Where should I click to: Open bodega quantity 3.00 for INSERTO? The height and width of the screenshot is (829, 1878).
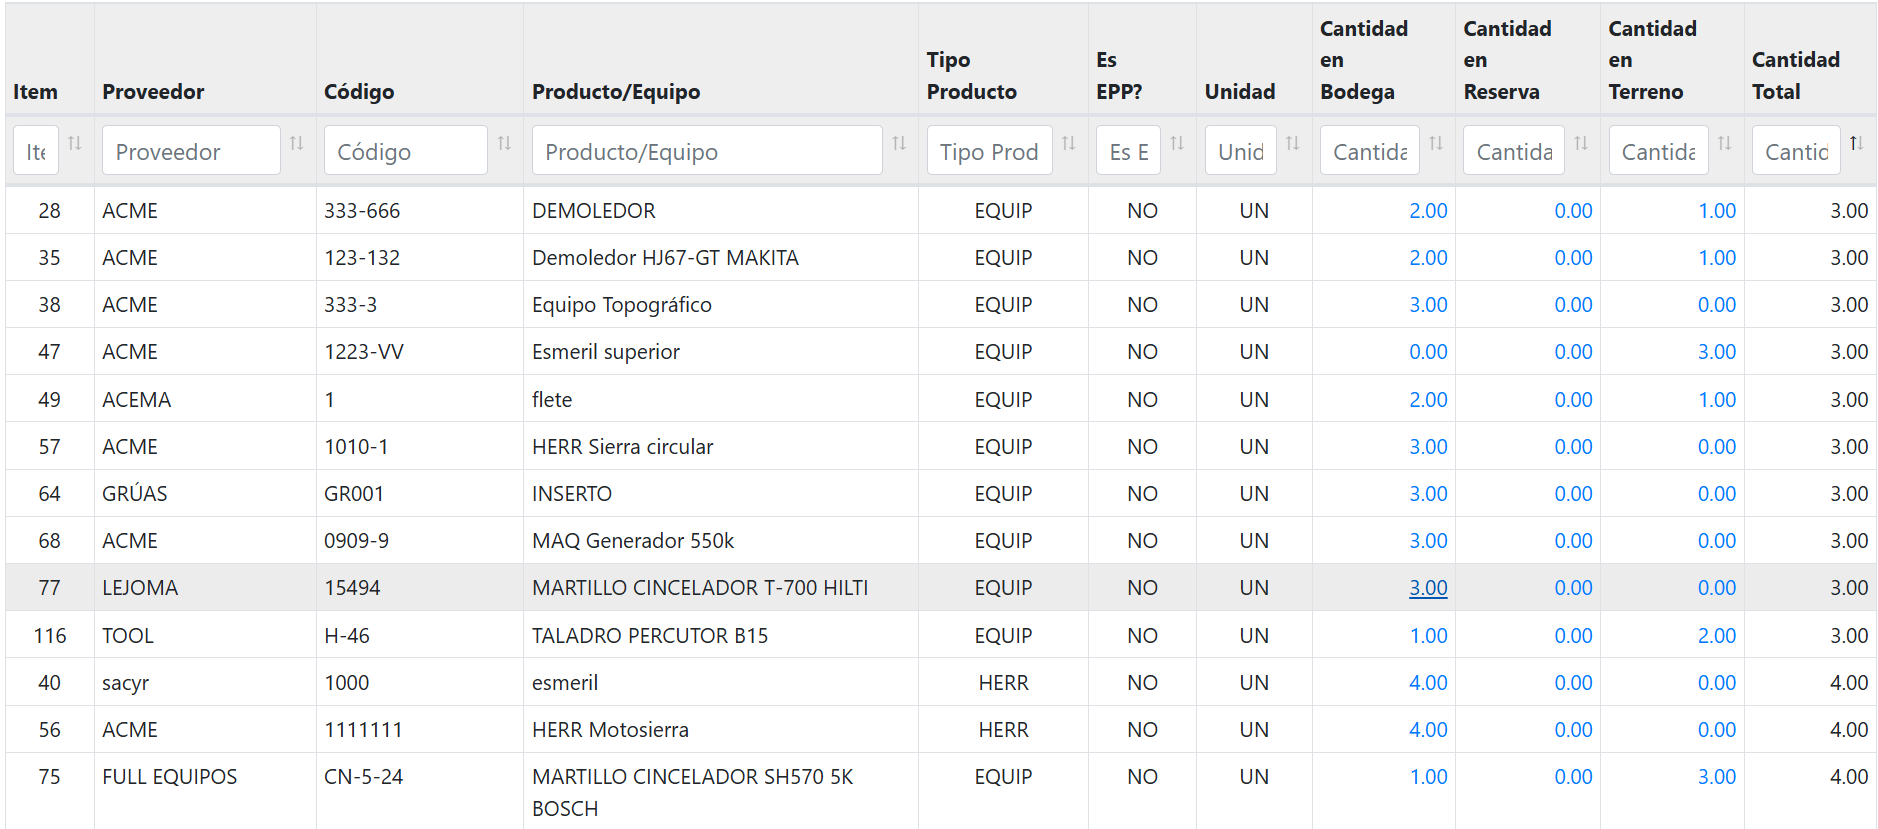pos(1428,494)
